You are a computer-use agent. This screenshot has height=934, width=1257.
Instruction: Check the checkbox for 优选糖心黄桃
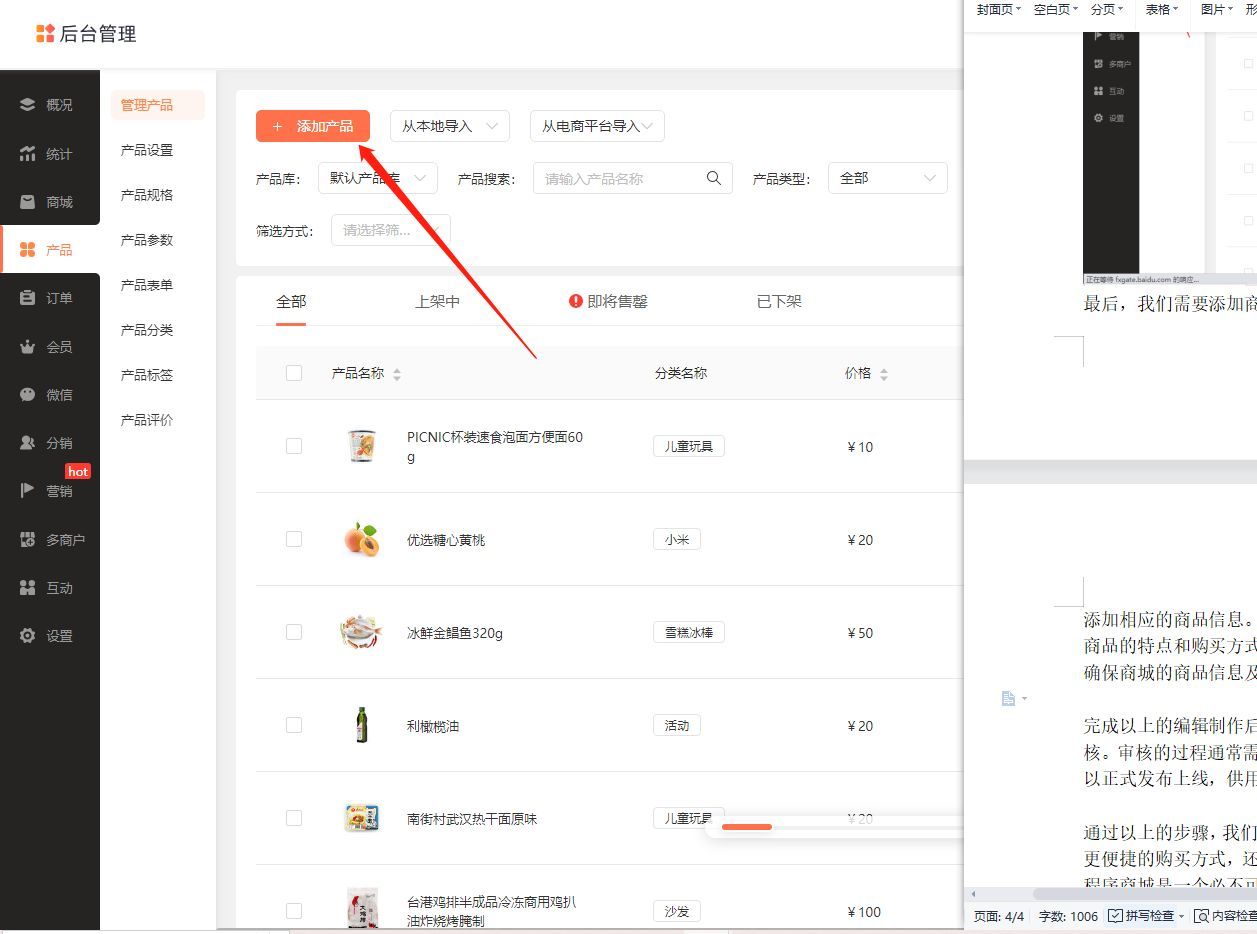click(294, 539)
